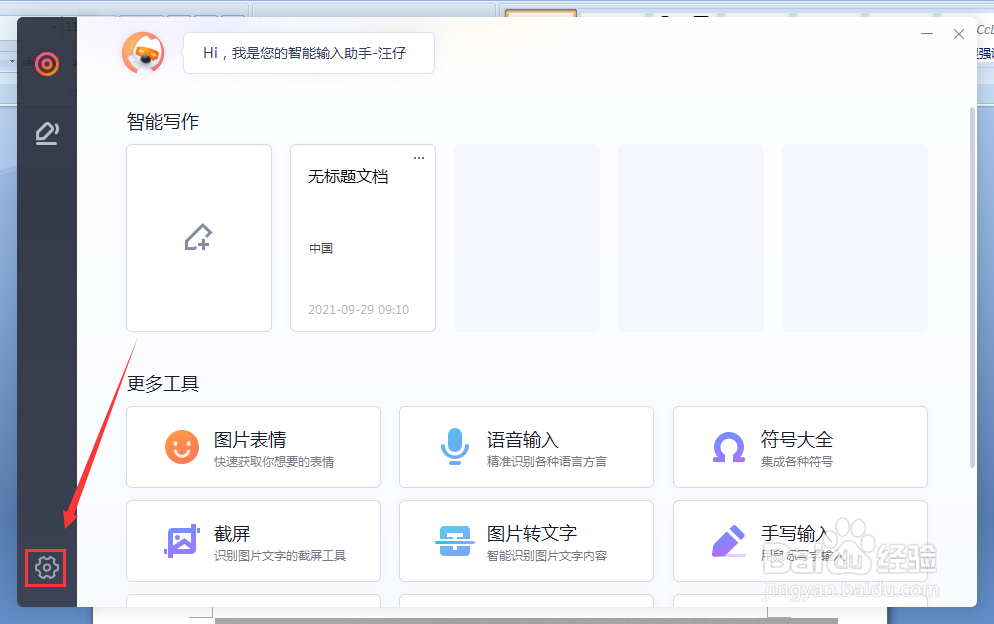
Task: Click the image-to-text scanner icon
Action: point(455,541)
